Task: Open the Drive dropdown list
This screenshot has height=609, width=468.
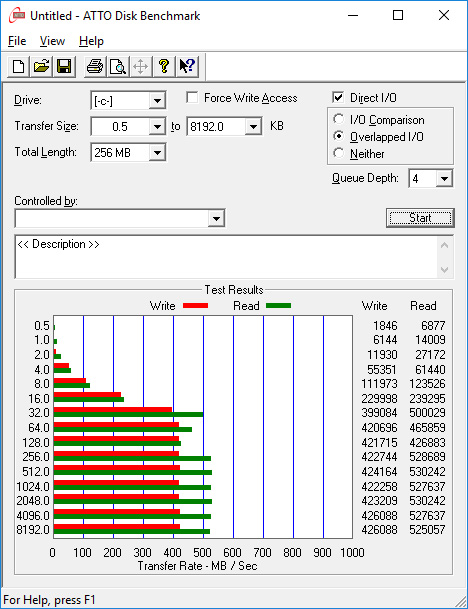Action: click(x=157, y=101)
